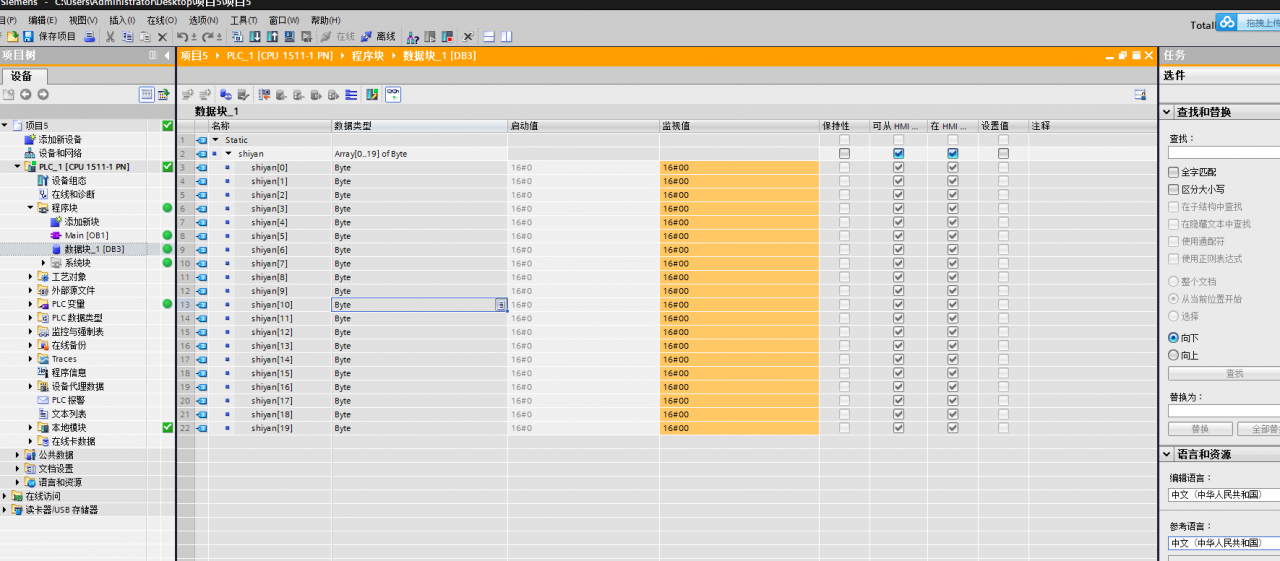Collapse the 项目5 tree node arrow
The height and width of the screenshot is (561, 1280).
click(x=5, y=126)
